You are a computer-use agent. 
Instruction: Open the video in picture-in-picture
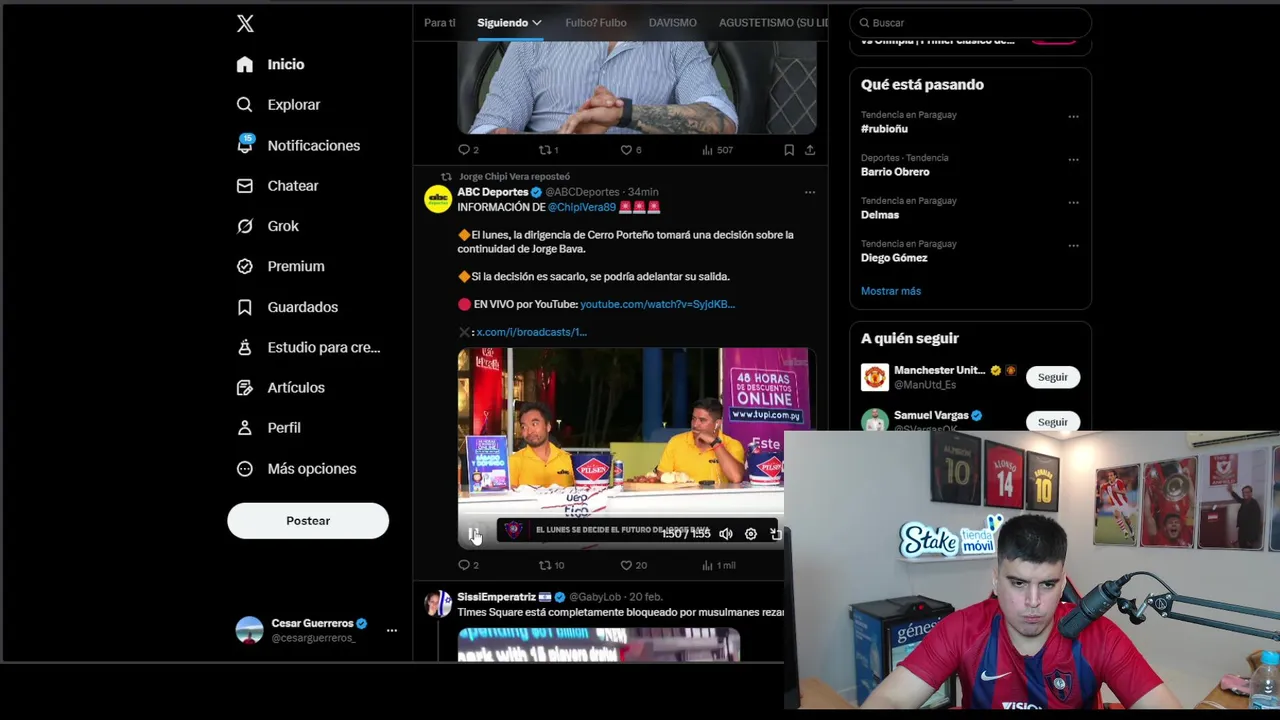tap(776, 534)
